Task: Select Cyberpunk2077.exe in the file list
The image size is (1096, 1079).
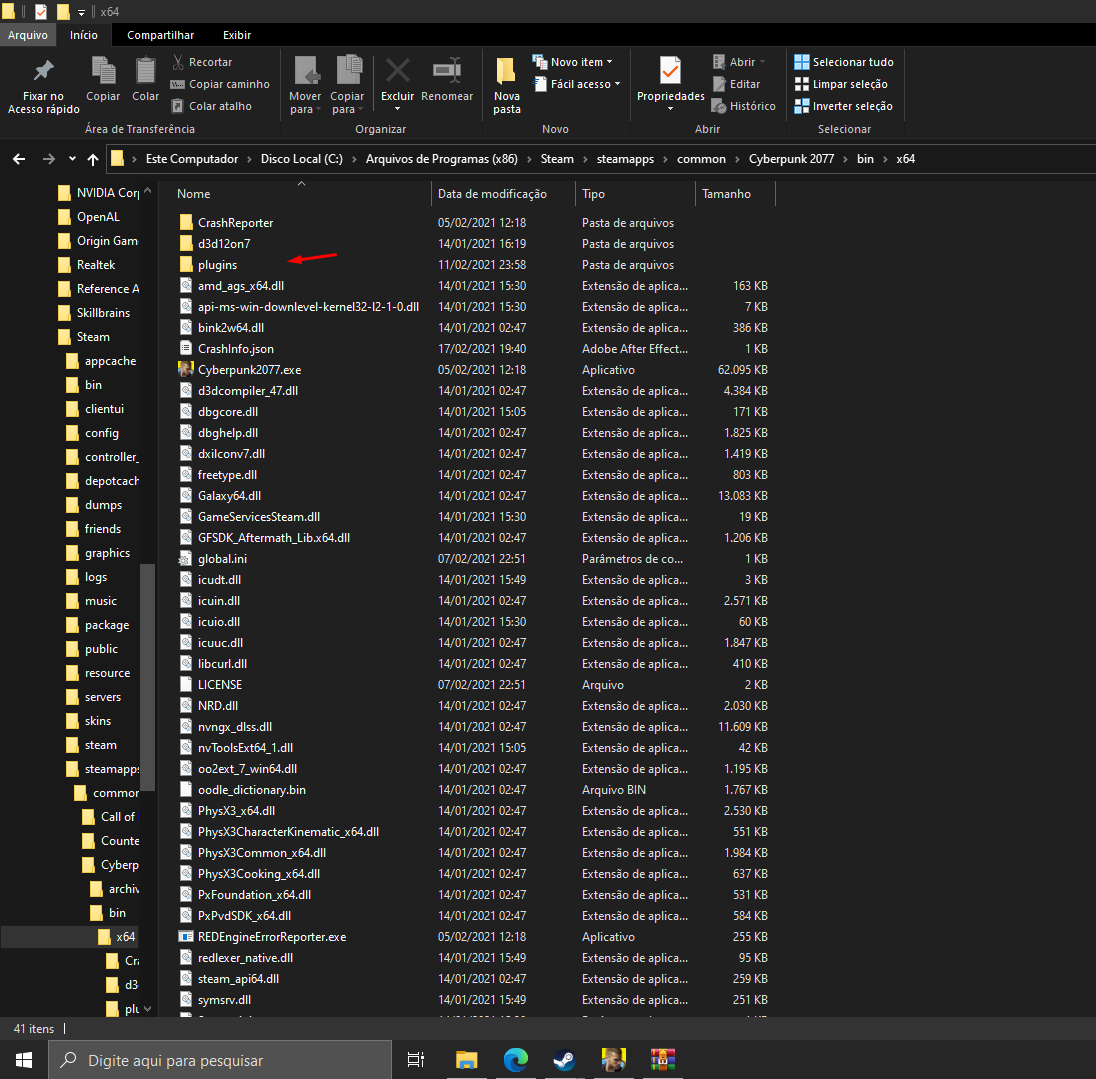Action: [250, 370]
